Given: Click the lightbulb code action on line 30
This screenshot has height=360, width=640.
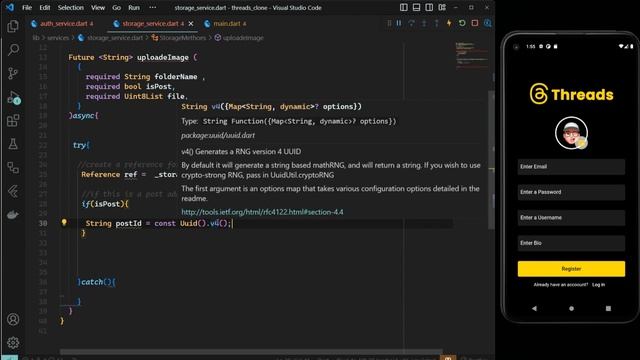Looking at the screenshot, I should coord(64,222).
